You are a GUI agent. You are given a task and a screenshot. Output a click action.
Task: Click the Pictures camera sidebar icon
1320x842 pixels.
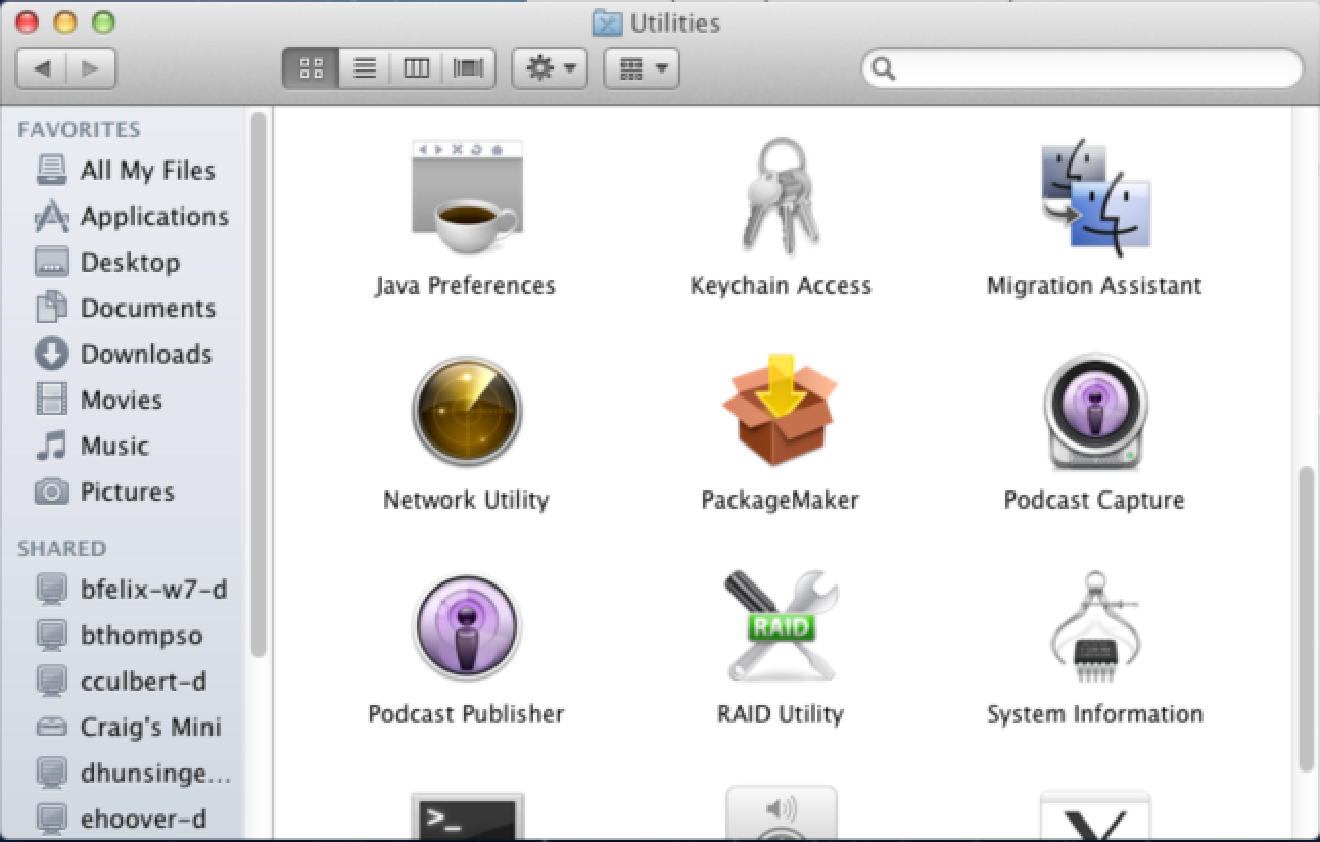(52, 492)
